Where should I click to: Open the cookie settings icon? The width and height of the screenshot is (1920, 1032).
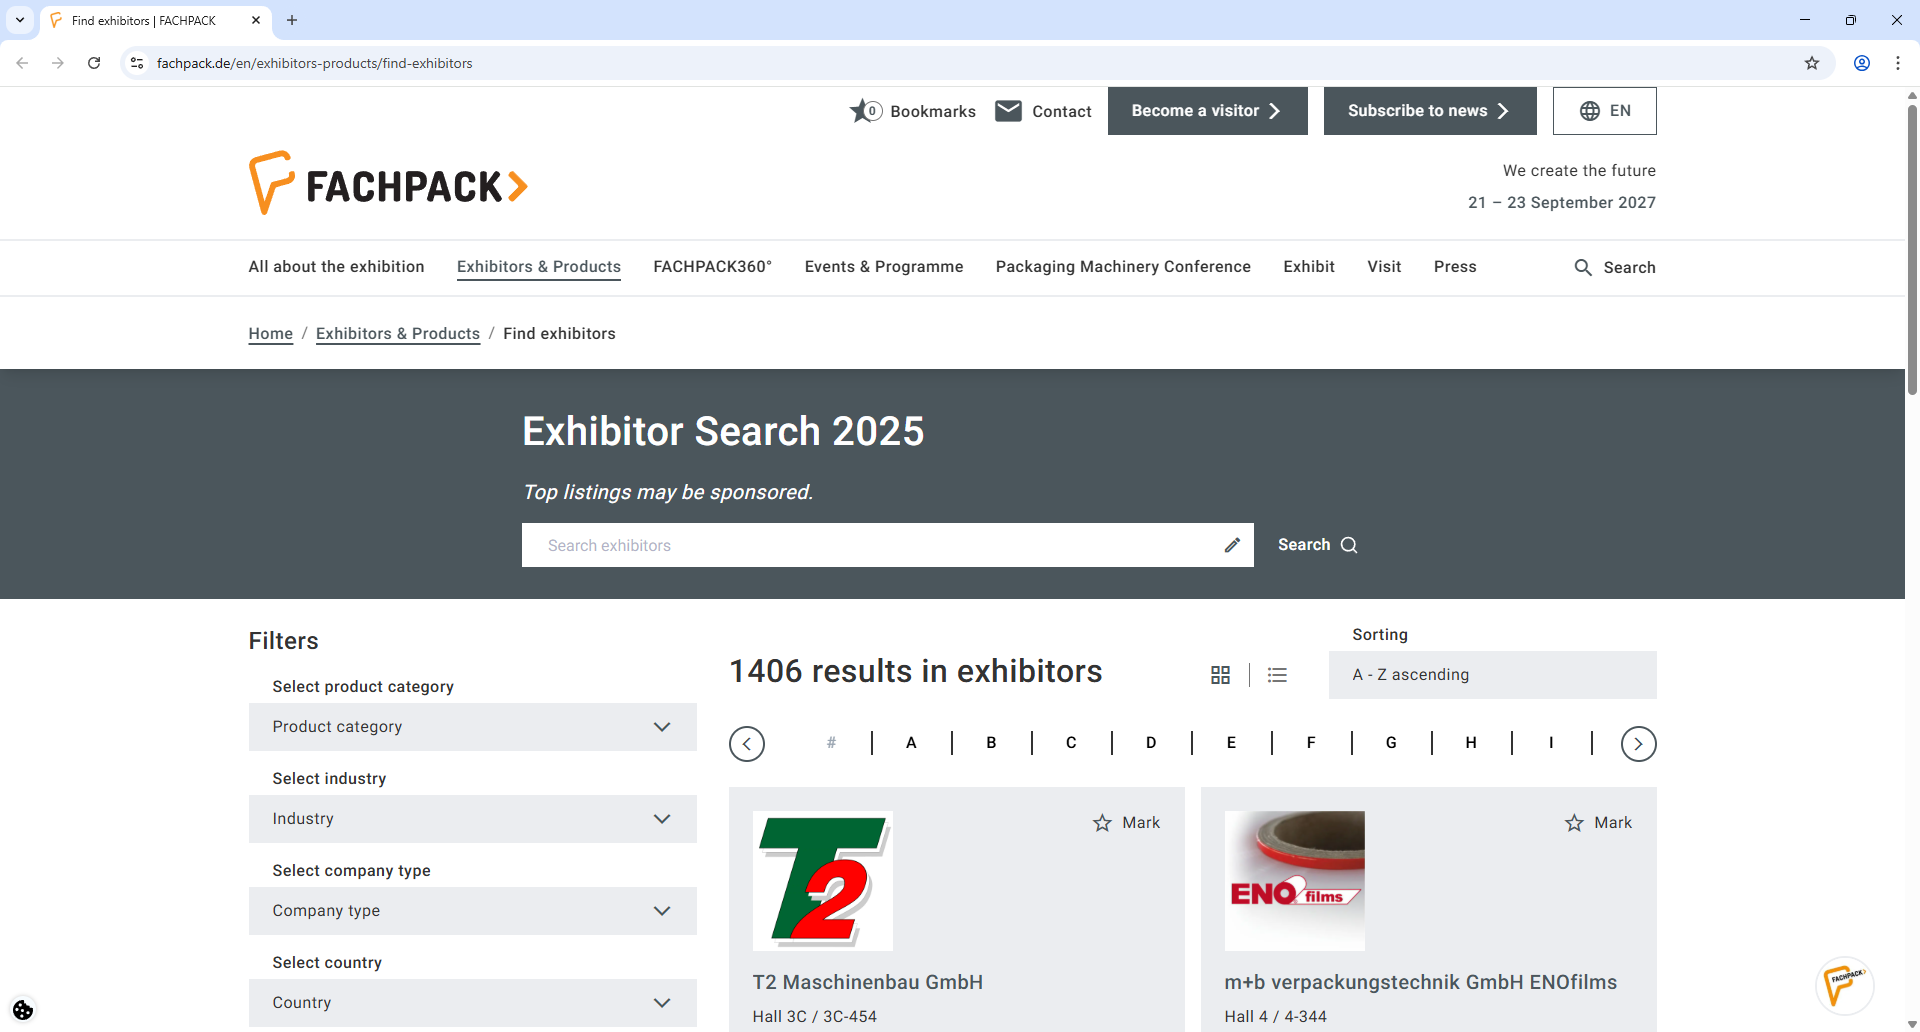coord(22,1010)
